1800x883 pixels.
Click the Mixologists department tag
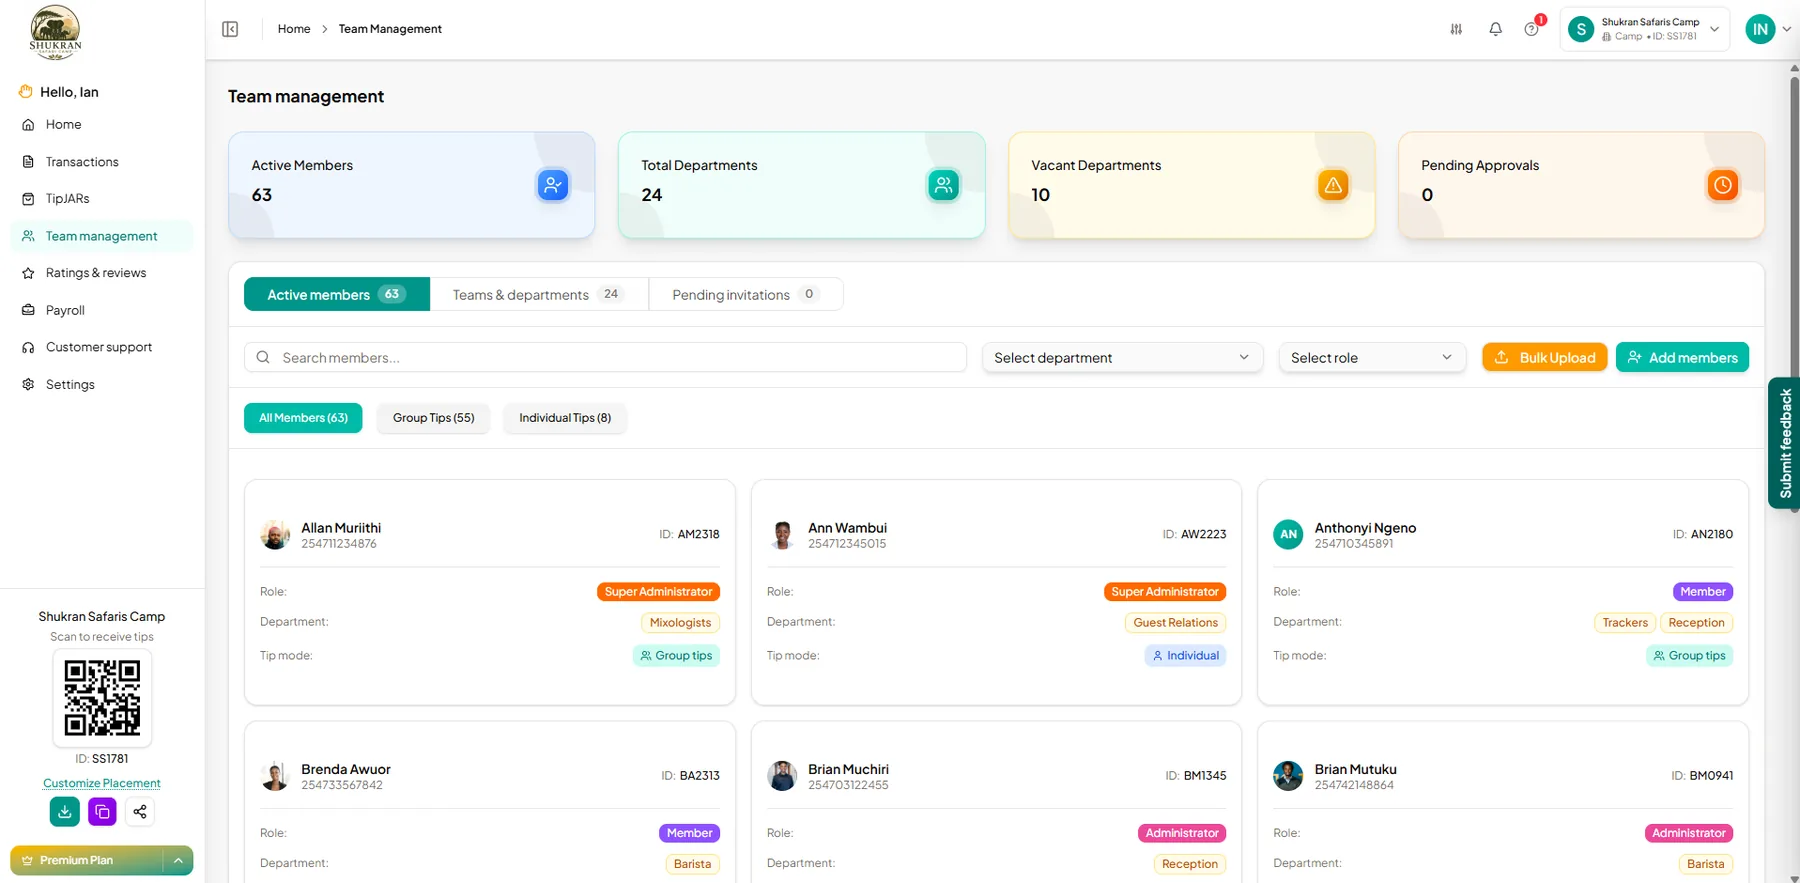(680, 622)
